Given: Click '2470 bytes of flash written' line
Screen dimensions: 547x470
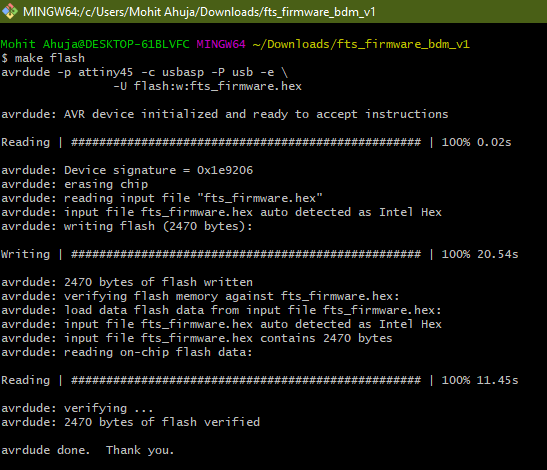Looking at the screenshot, I should 127,282.
